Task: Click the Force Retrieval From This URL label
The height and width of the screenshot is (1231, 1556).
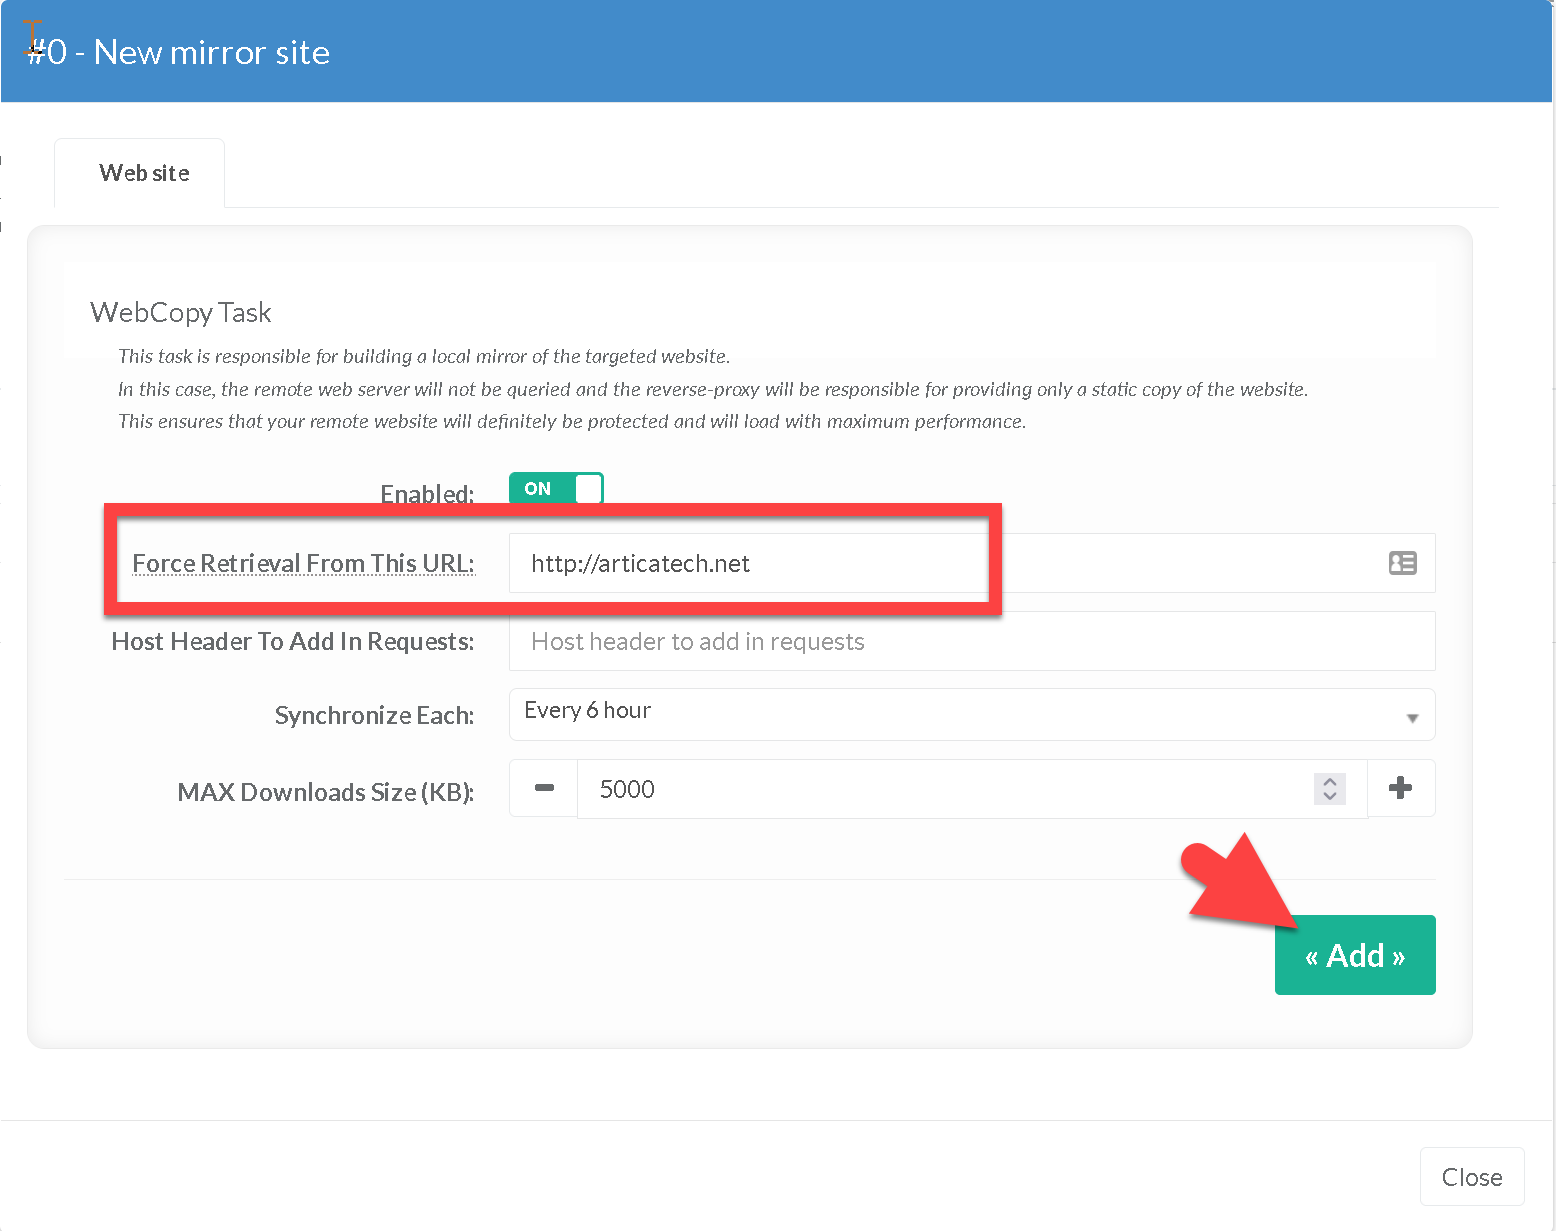Action: pos(303,563)
